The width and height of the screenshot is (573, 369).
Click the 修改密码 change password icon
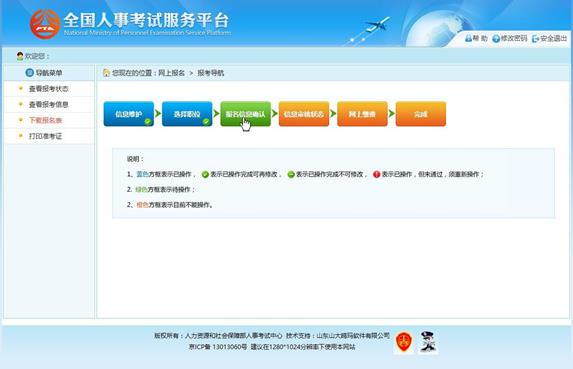[496, 38]
